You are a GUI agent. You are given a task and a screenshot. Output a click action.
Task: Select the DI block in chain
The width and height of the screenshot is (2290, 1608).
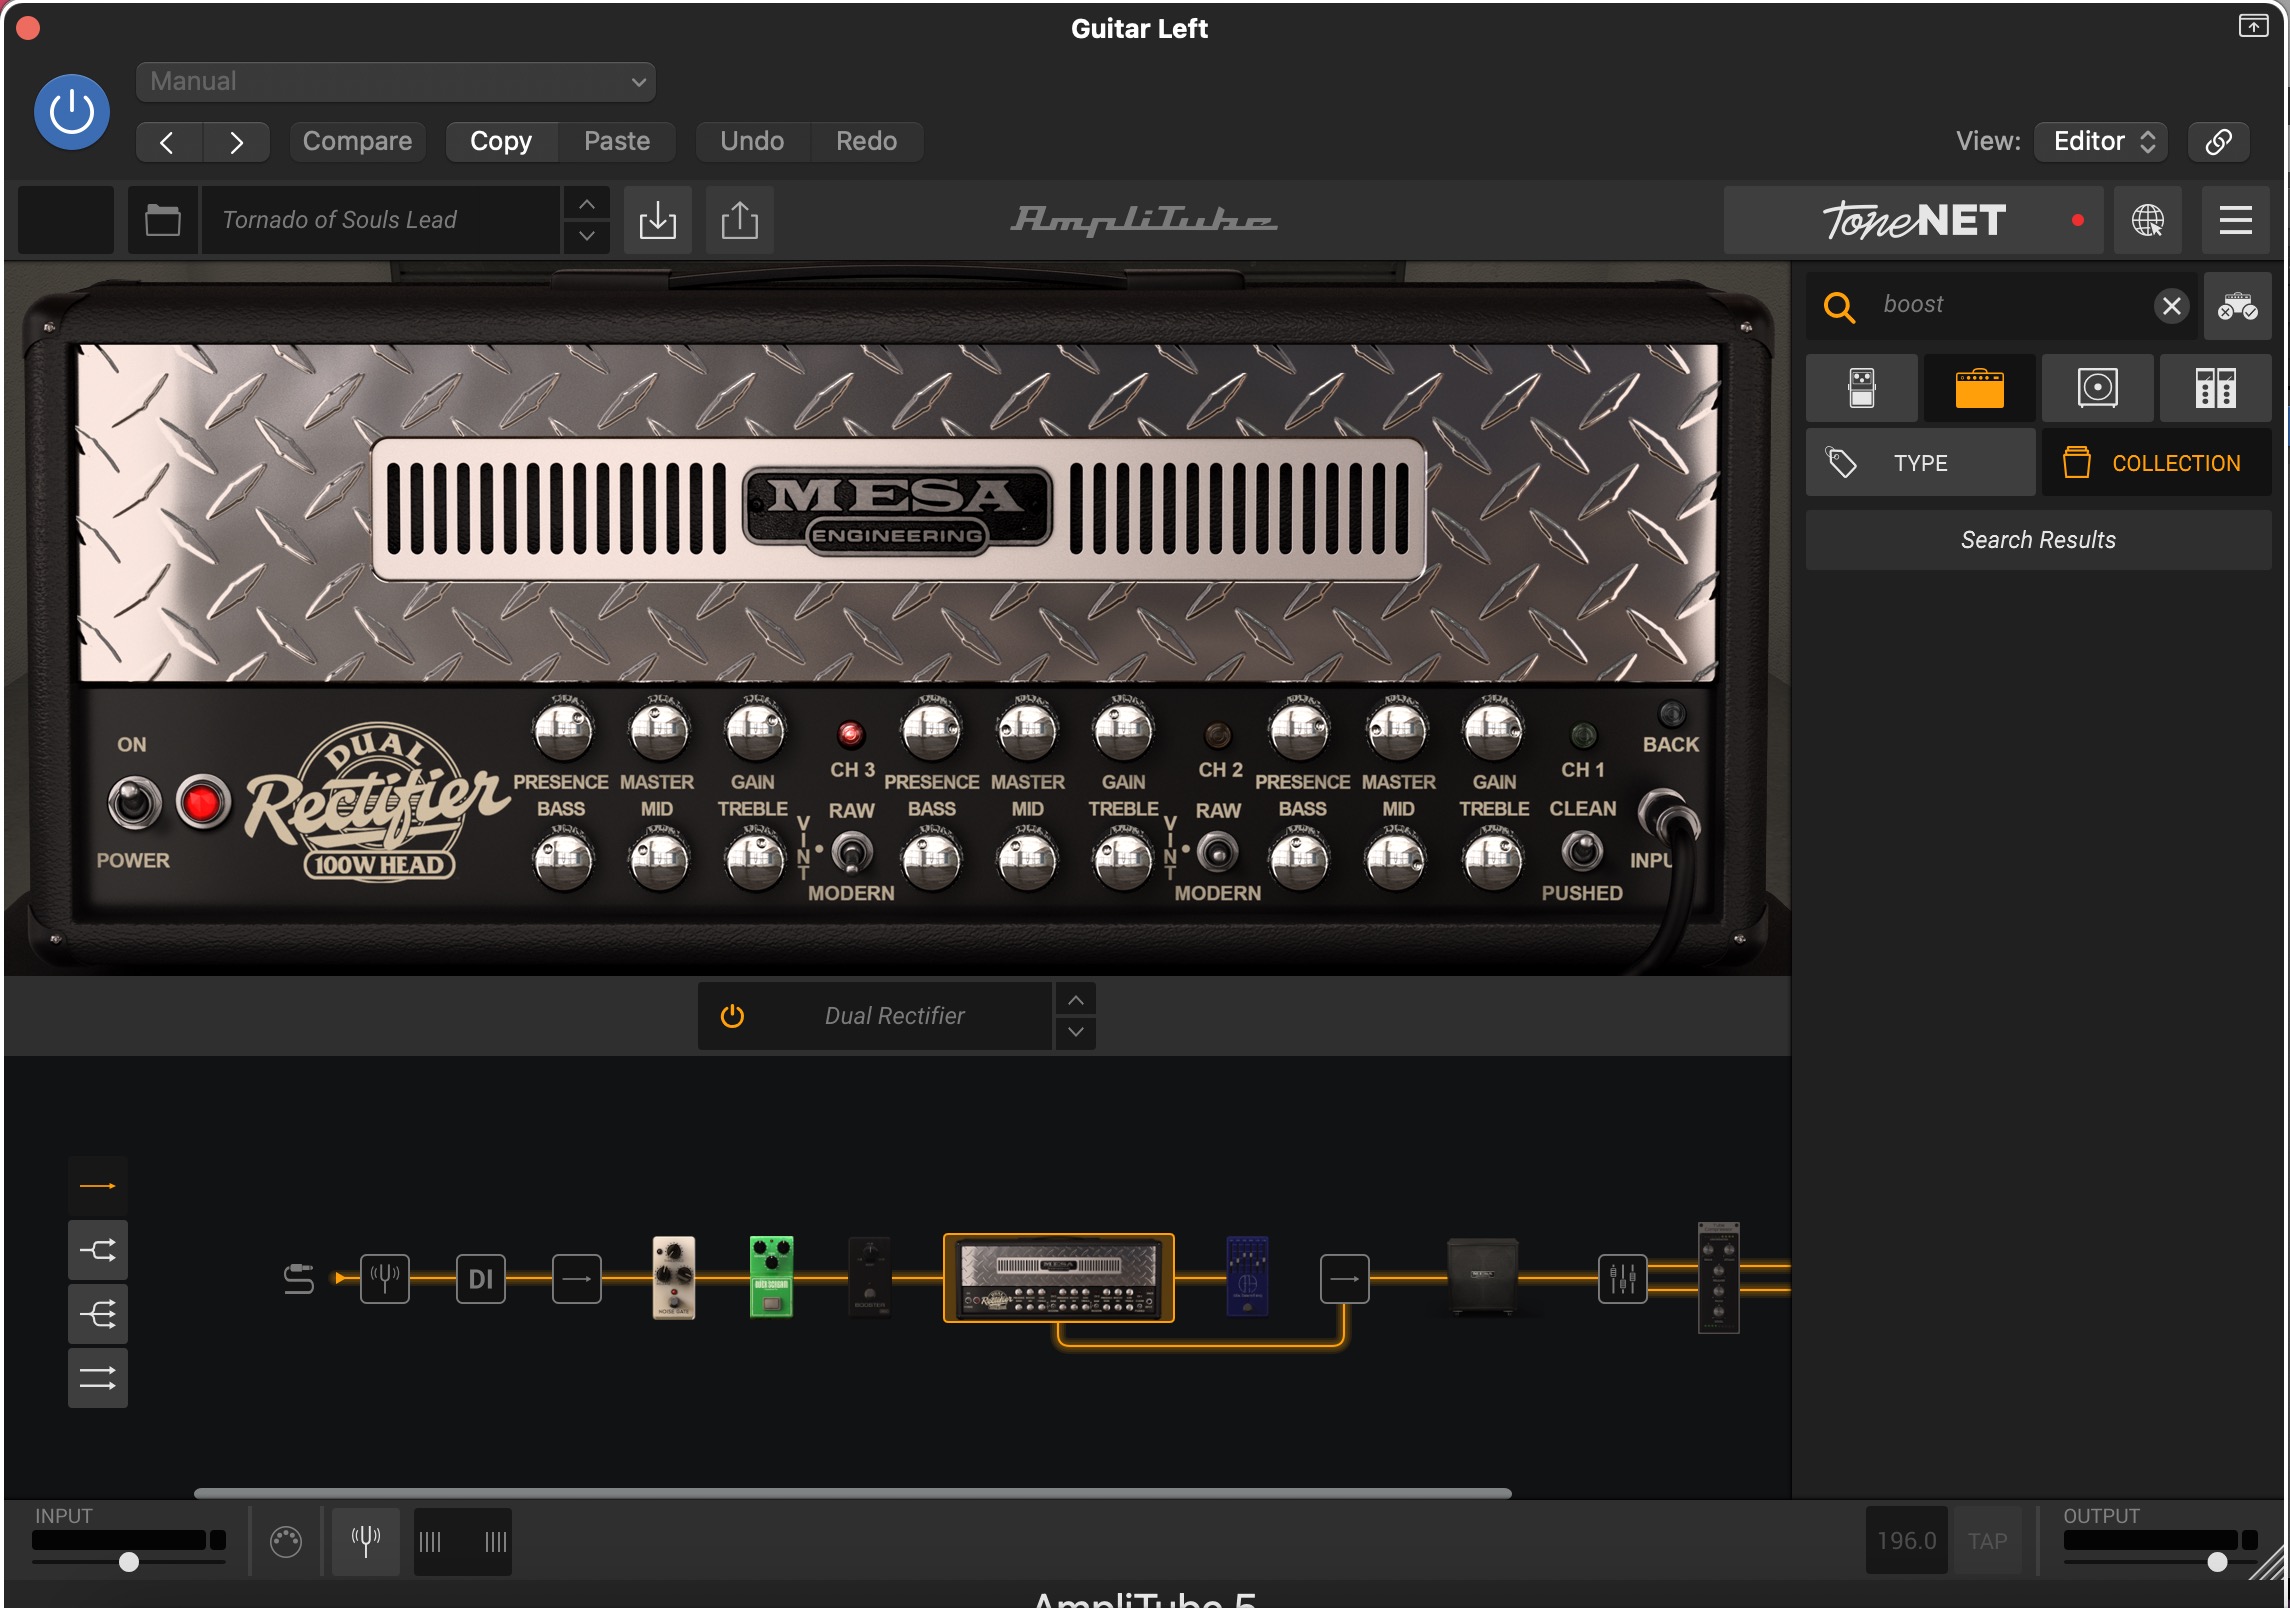pyautogui.click(x=481, y=1278)
